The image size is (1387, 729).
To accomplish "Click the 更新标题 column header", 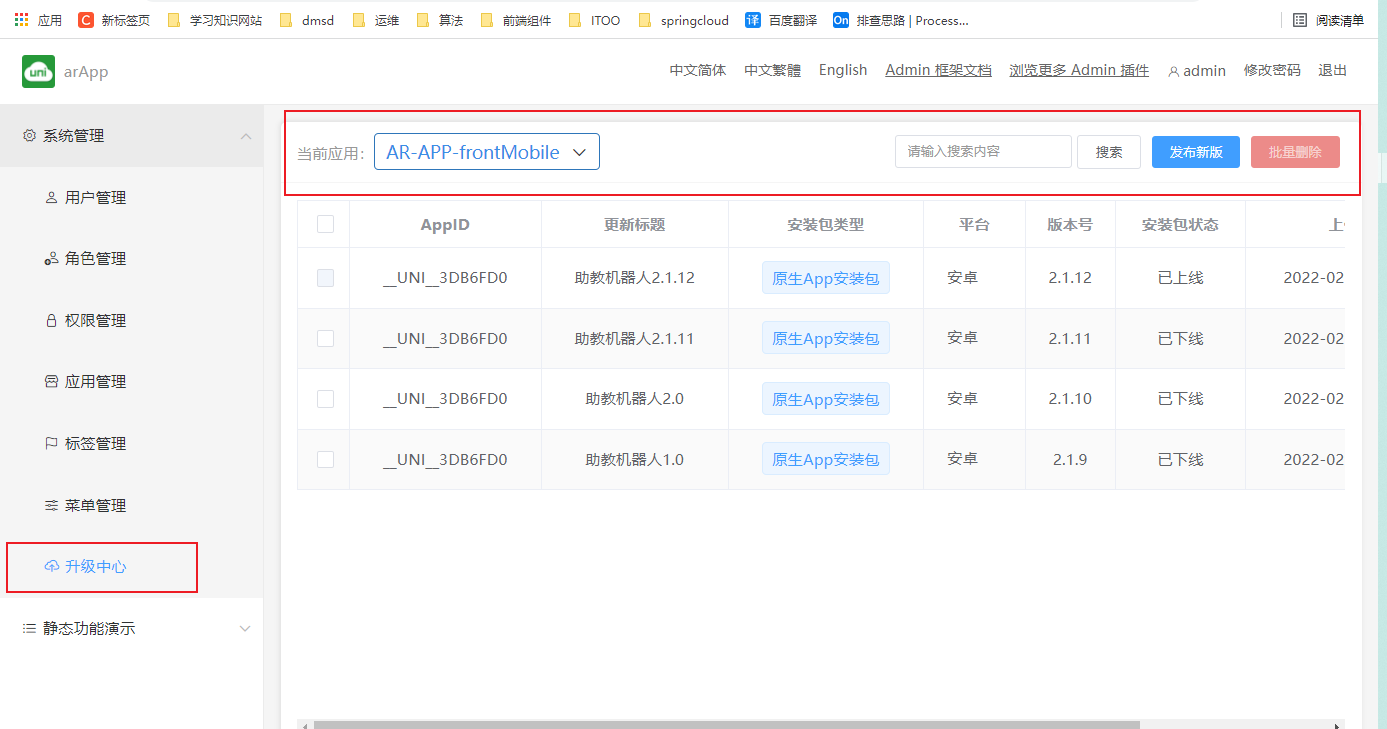I will click(635, 225).
